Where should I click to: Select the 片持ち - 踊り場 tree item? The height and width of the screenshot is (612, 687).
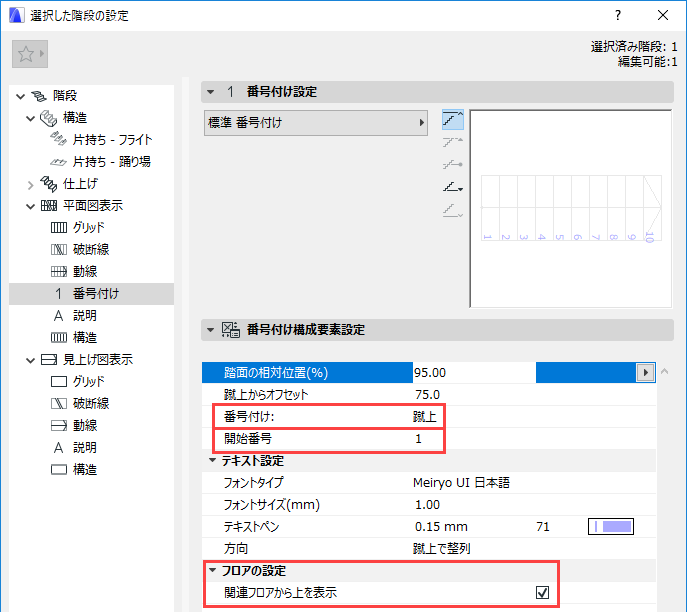tap(112, 162)
